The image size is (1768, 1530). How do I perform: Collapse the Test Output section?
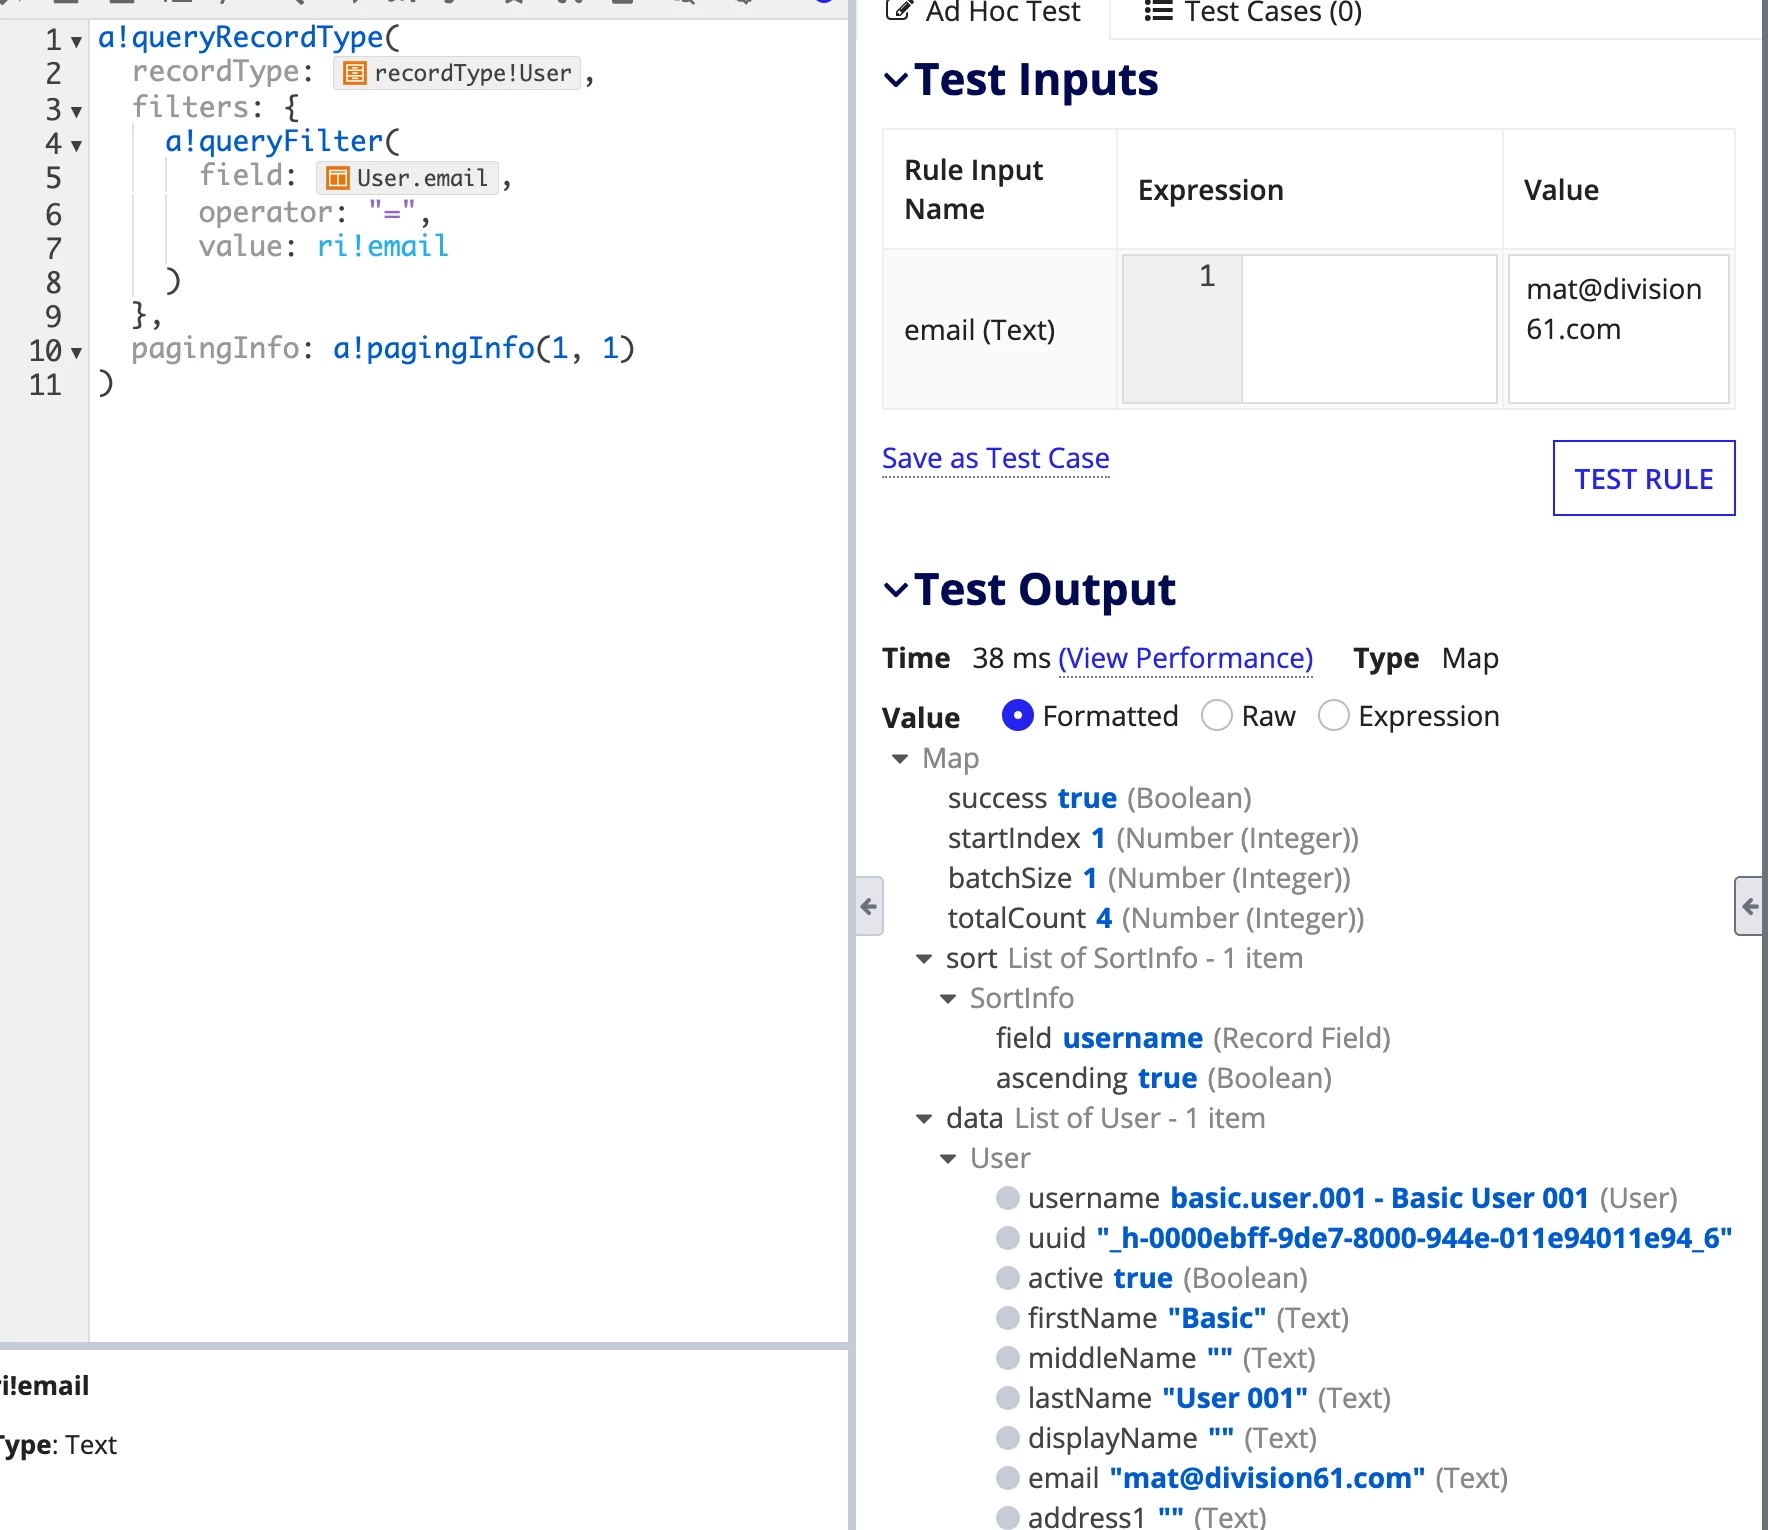(x=896, y=590)
